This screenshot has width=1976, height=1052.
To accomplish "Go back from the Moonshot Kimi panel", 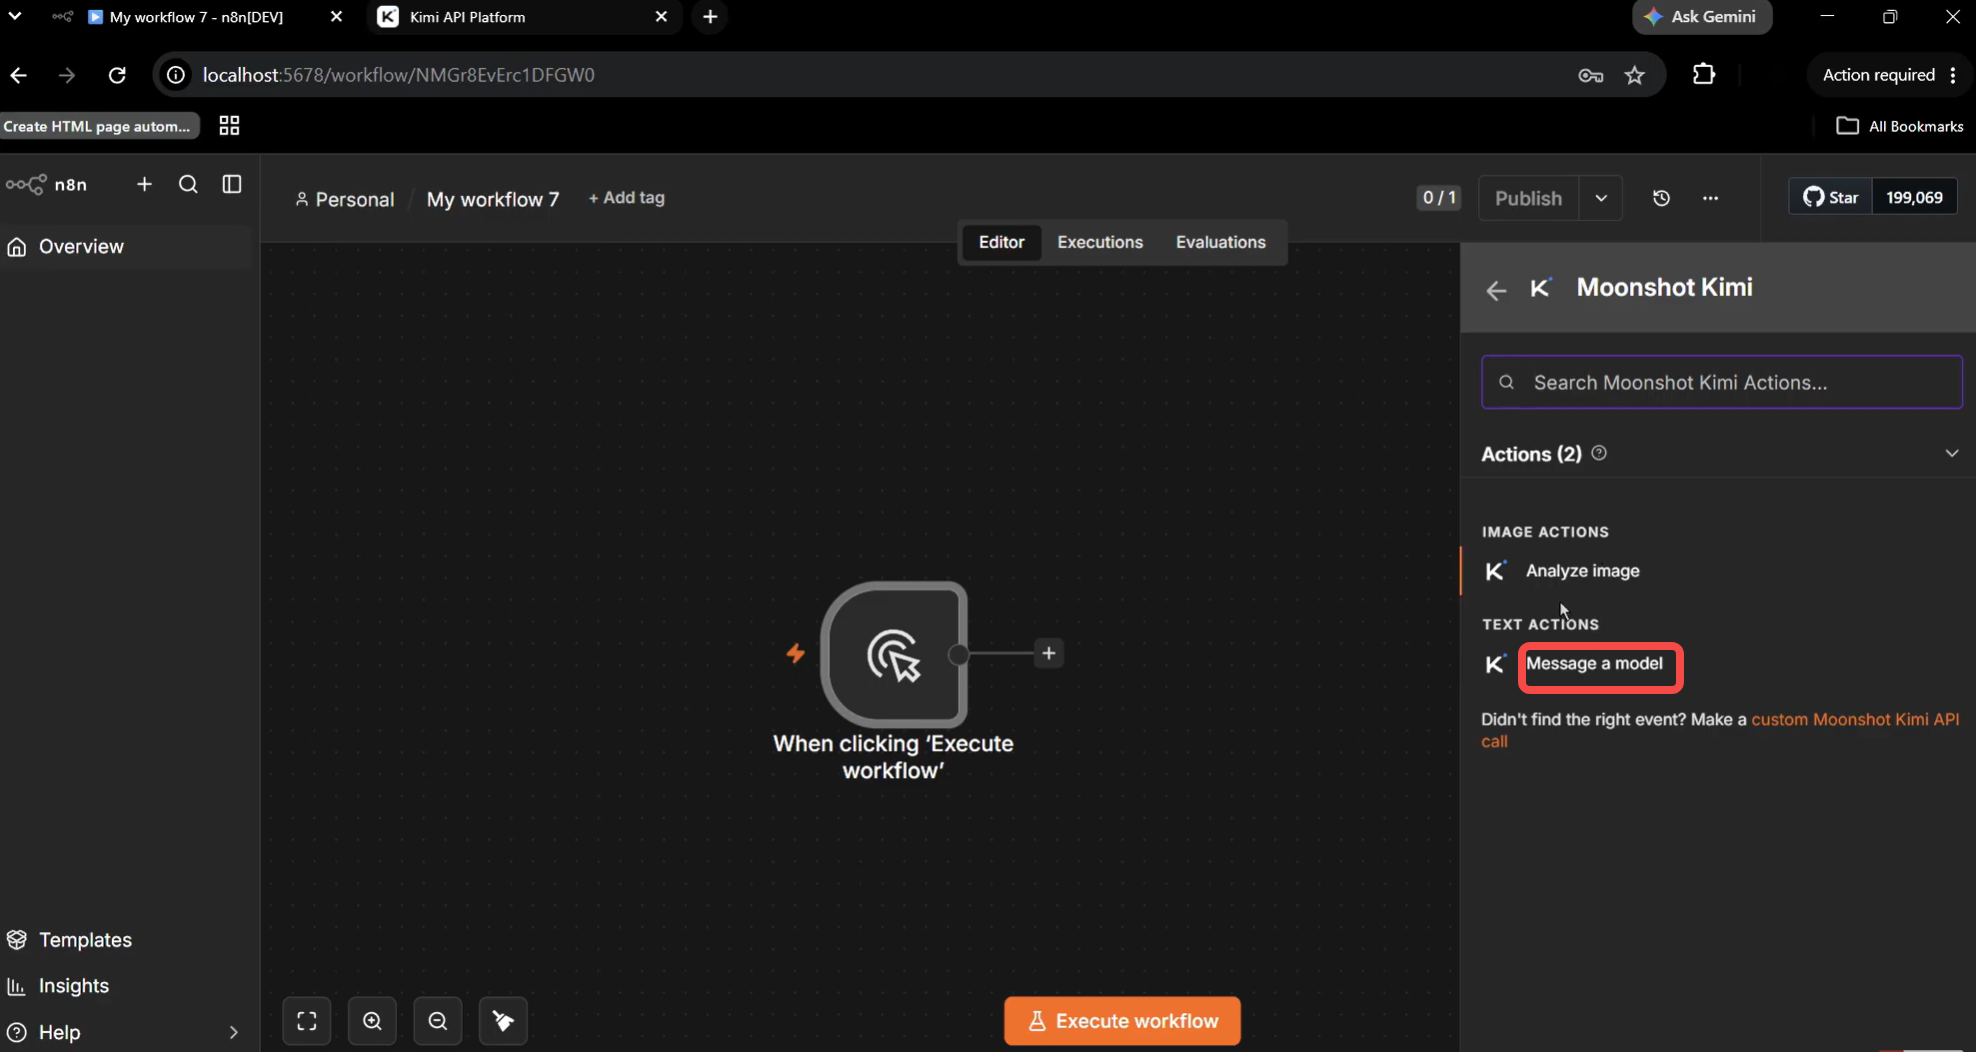I will (x=1496, y=290).
